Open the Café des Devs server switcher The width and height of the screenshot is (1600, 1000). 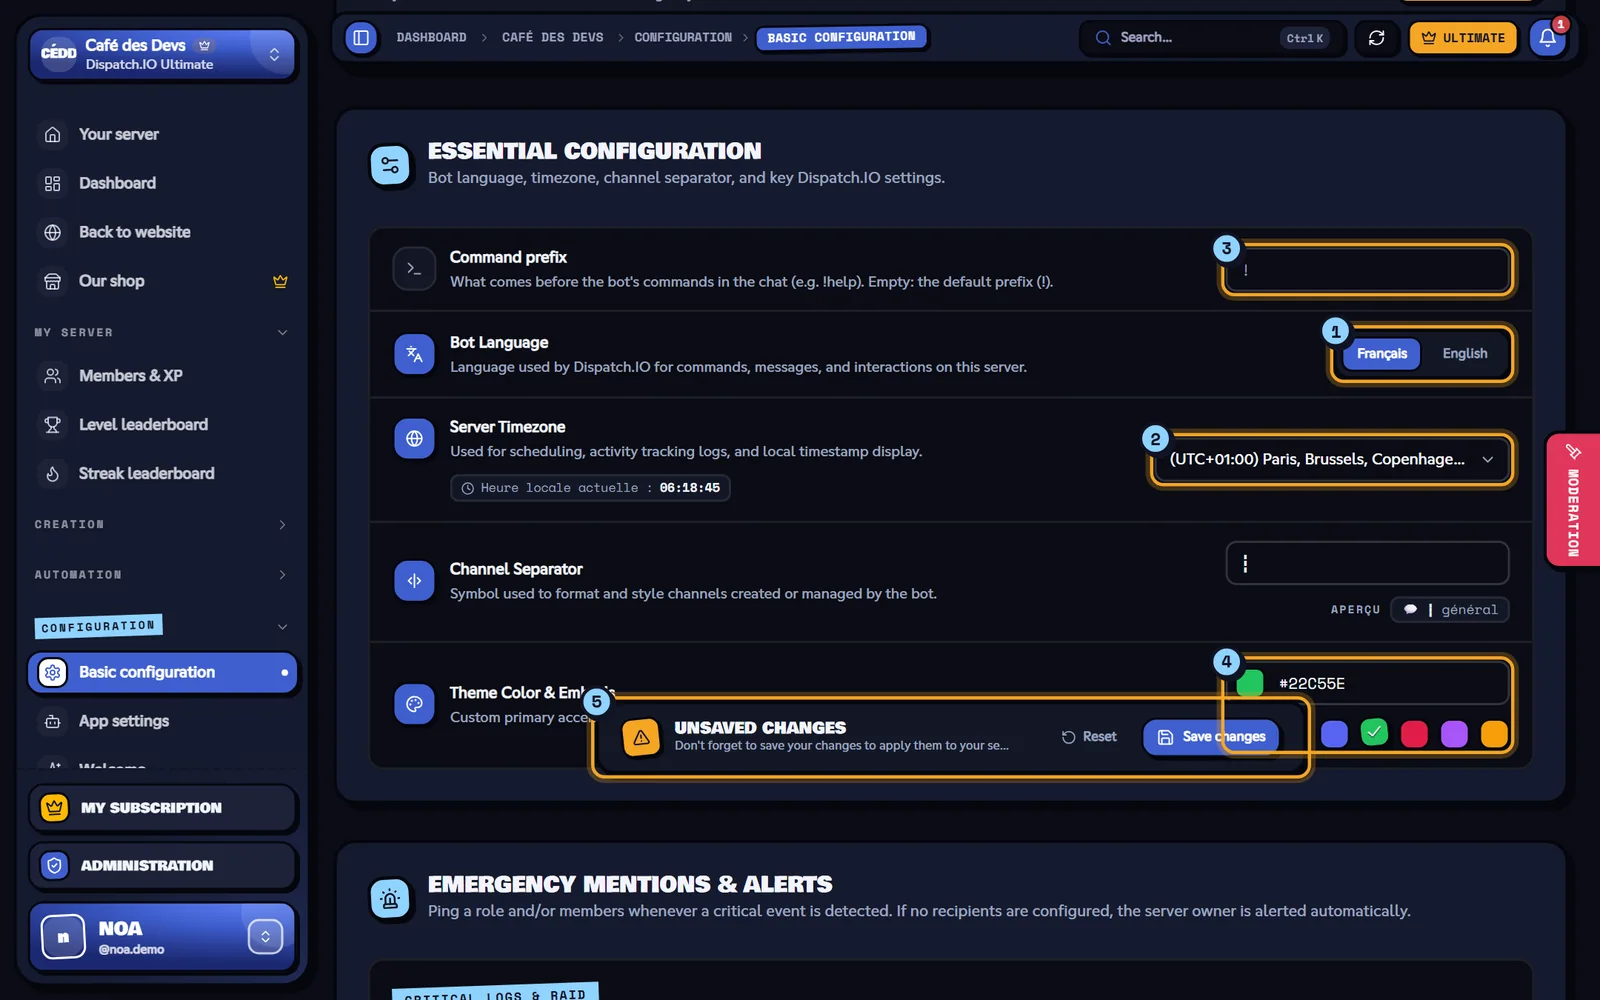pyautogui.click(x=163, y=54)
